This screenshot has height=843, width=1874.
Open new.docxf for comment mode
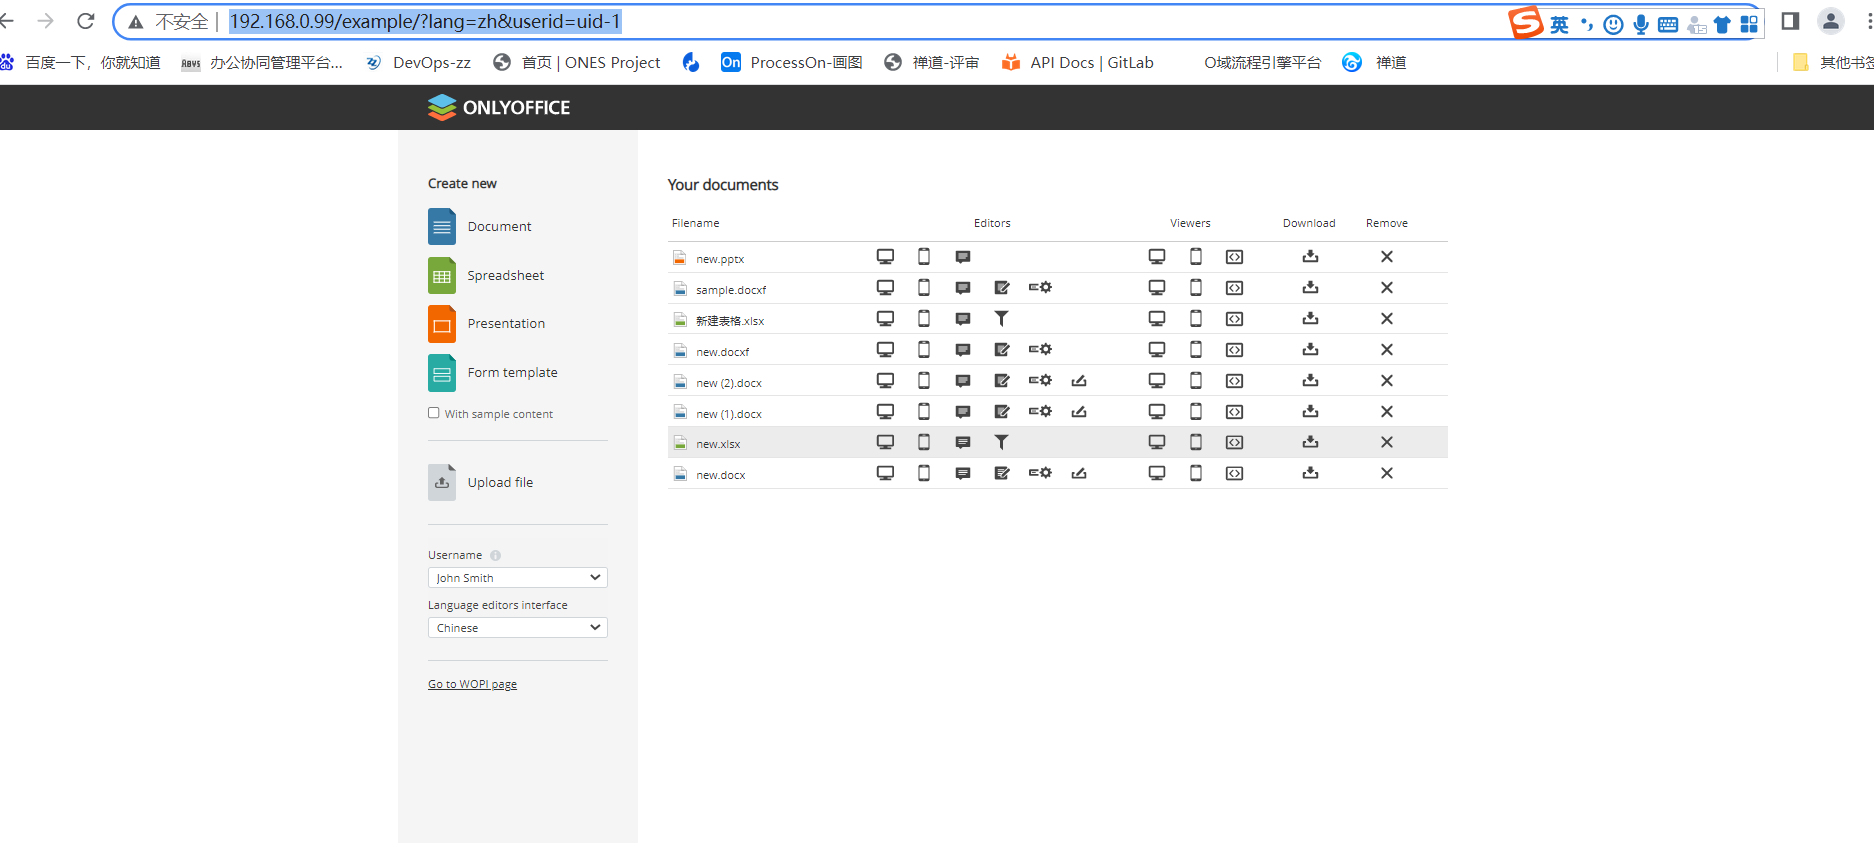click(x=963, y=350)
